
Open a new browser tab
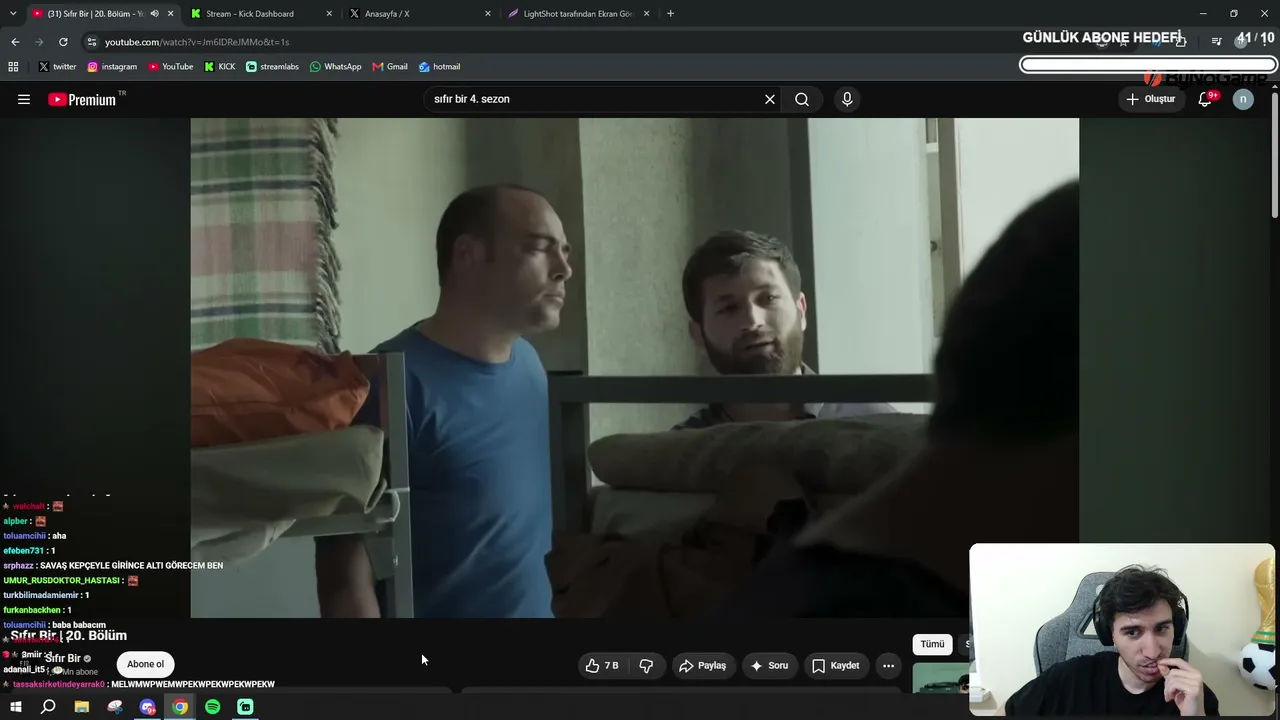tap(670, 14)
